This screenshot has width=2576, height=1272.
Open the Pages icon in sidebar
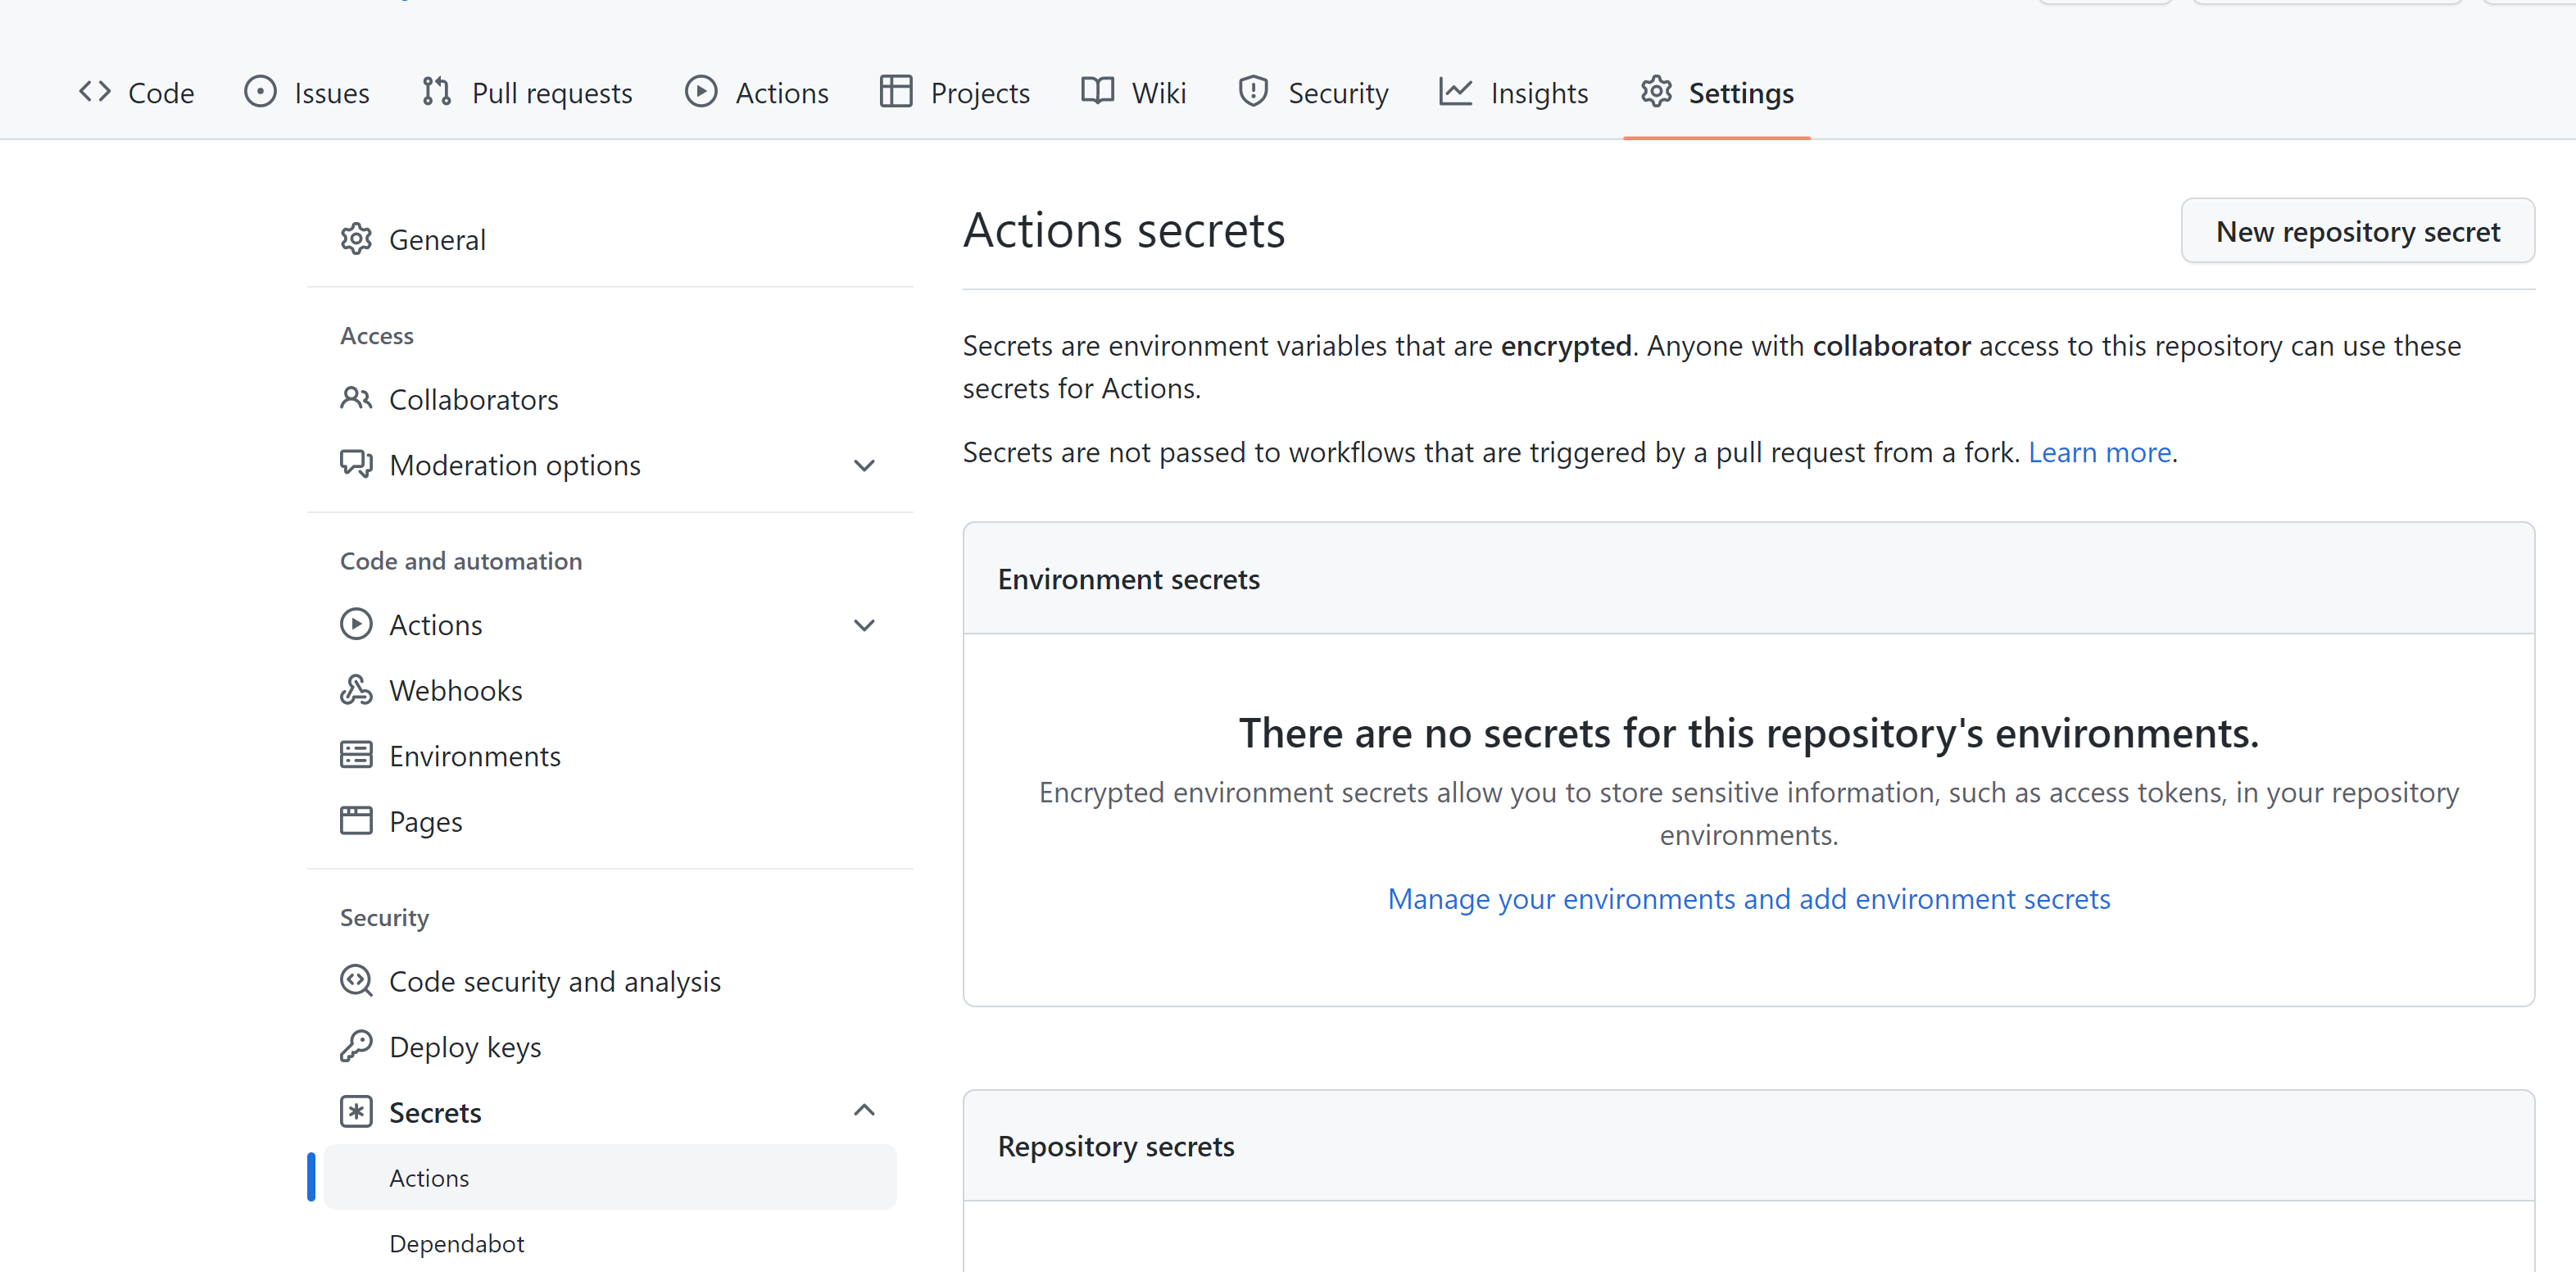(x=356, y=820)
